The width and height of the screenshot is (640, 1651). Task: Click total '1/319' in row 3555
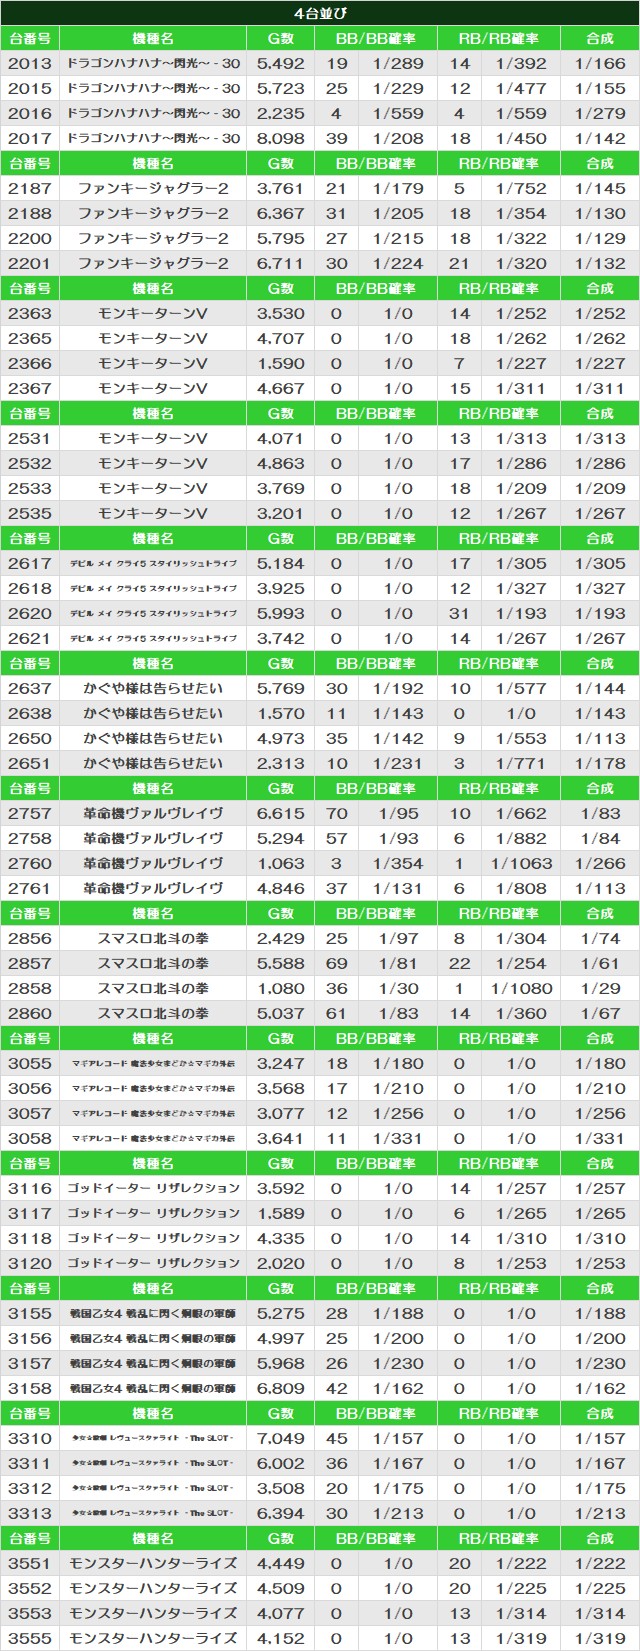click(600, 1638)
